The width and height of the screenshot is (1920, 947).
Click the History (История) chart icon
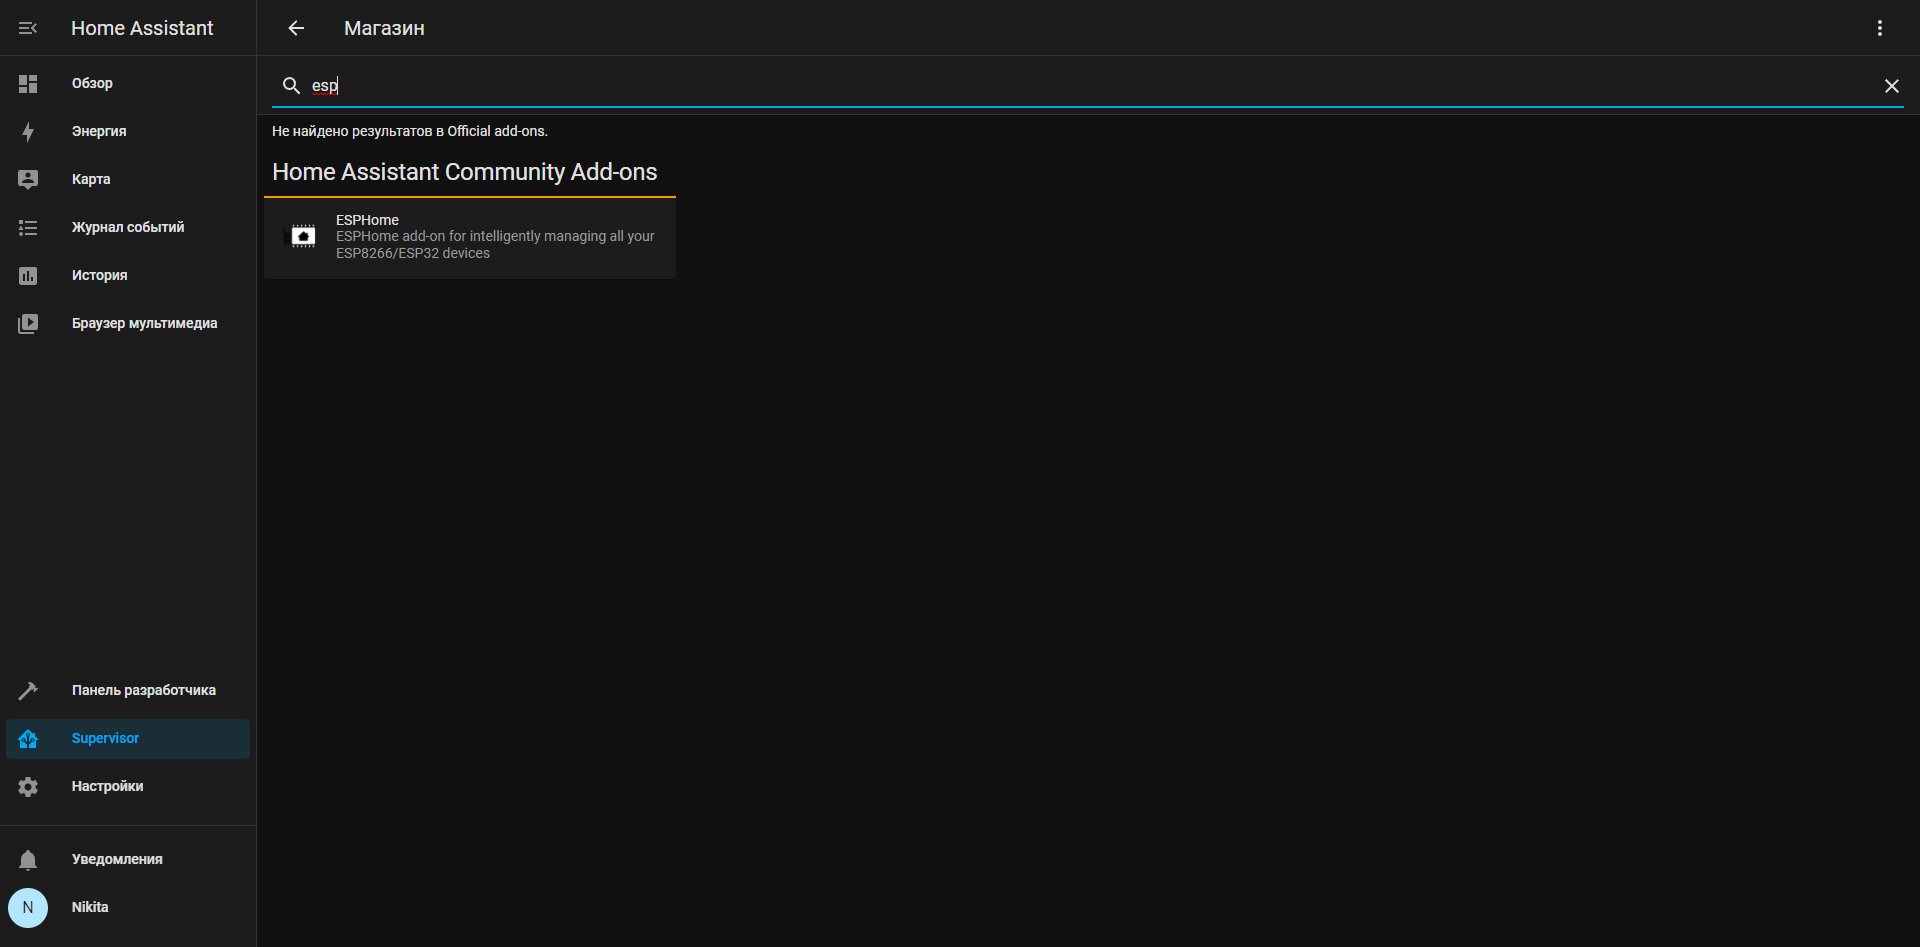click(28, 276)
